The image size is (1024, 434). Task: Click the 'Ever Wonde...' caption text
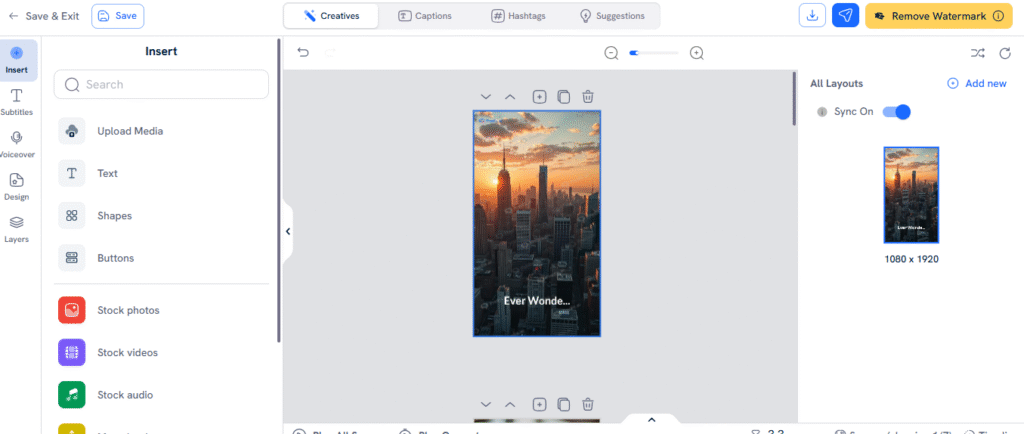(537, 301)
